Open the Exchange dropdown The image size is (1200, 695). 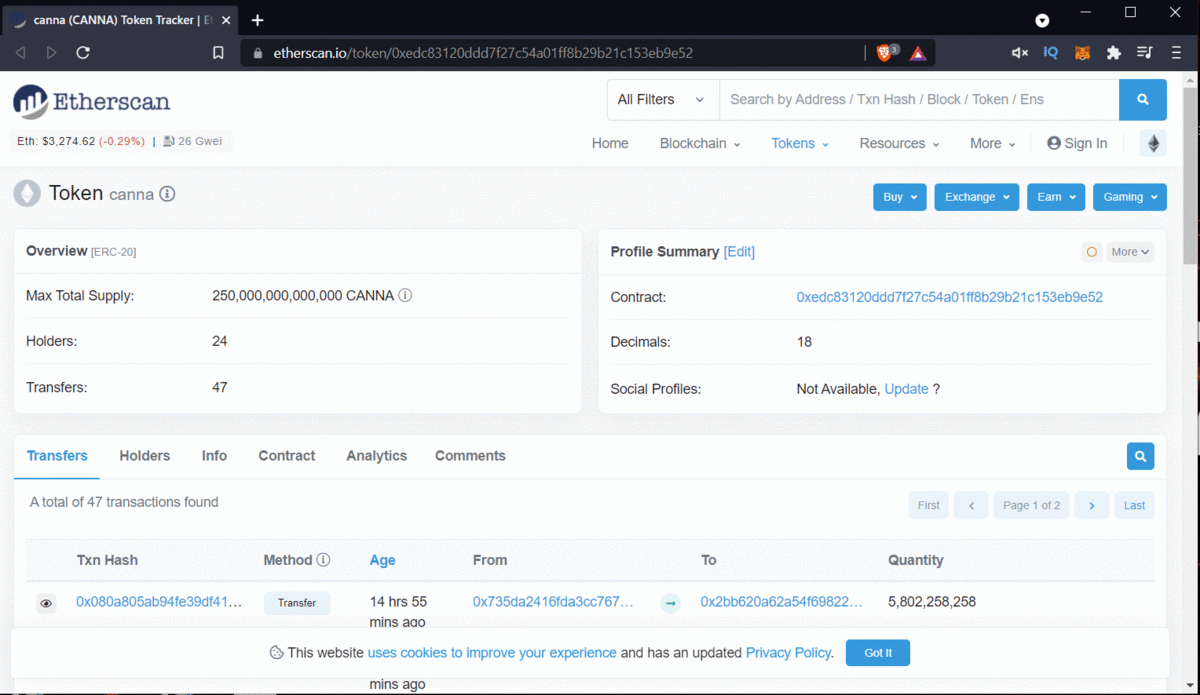pos(977,197)
